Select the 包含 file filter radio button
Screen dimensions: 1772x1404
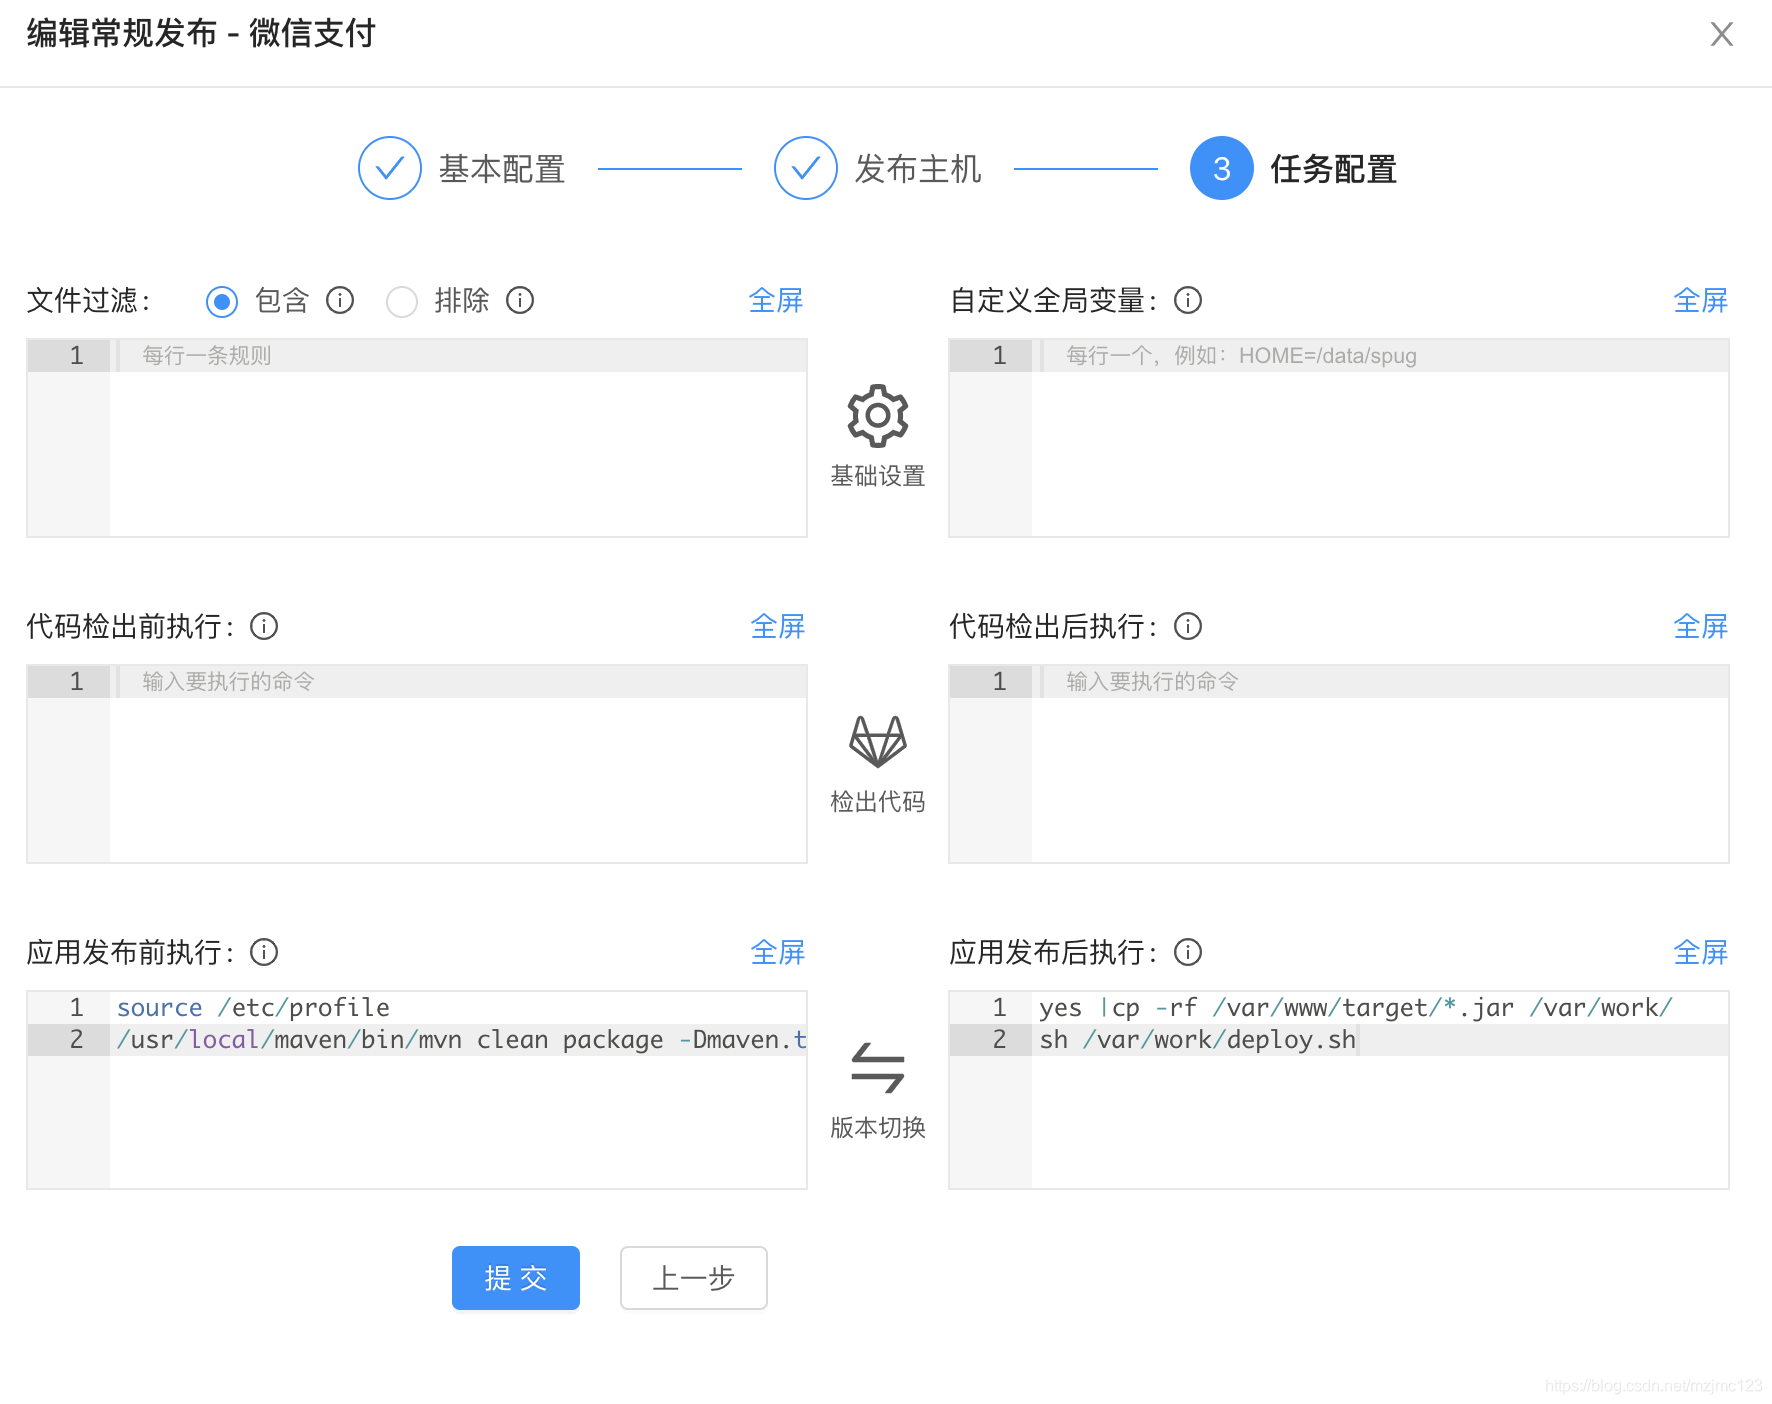tap(222, 301)
